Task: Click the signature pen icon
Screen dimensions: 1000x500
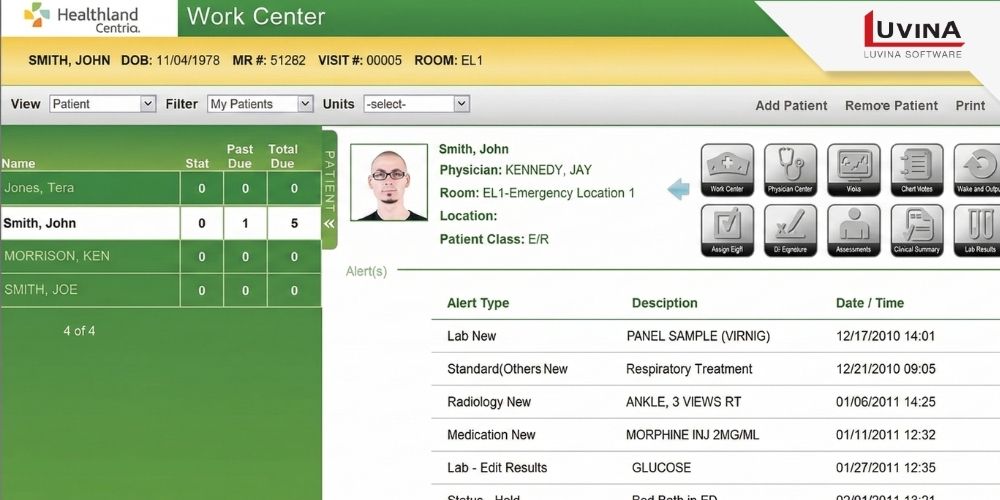Action: pos(790,229)
